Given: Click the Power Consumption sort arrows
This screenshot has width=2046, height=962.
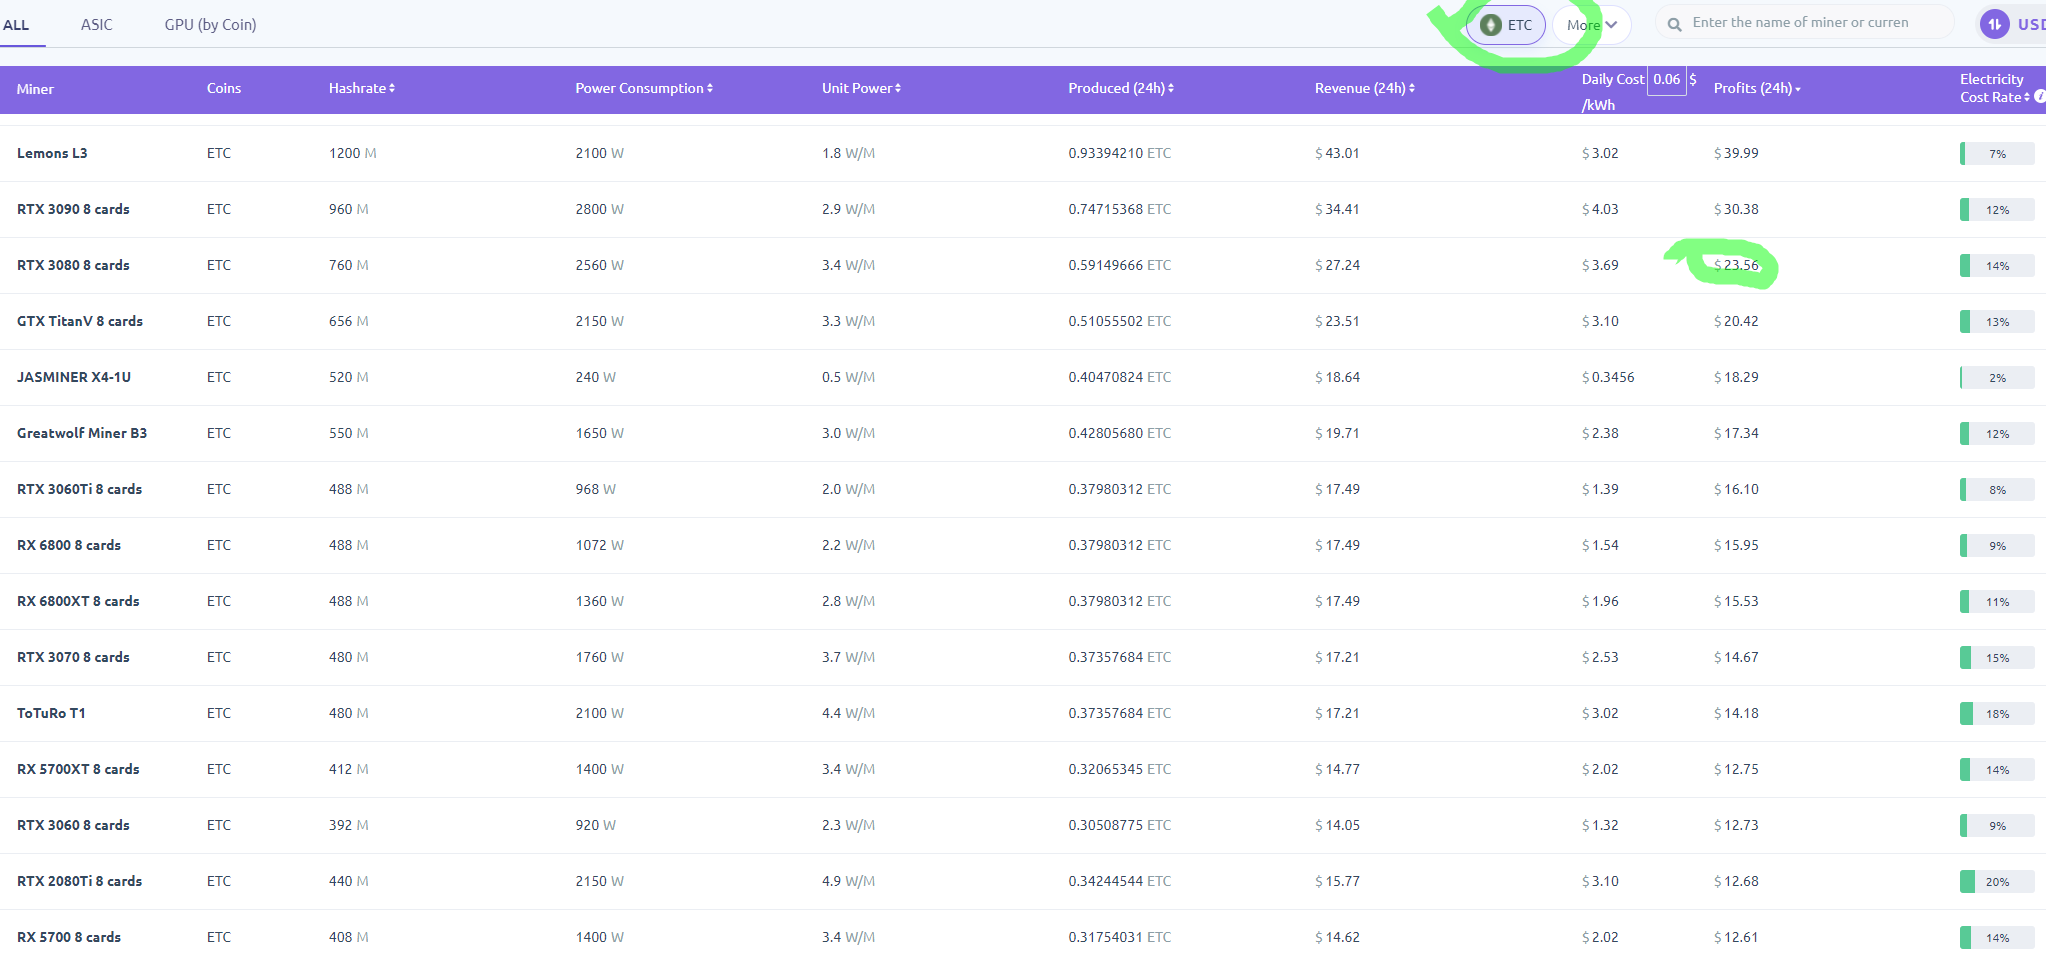Looking at the screenshot, I should pyautogui.click(x=710, y=88).
